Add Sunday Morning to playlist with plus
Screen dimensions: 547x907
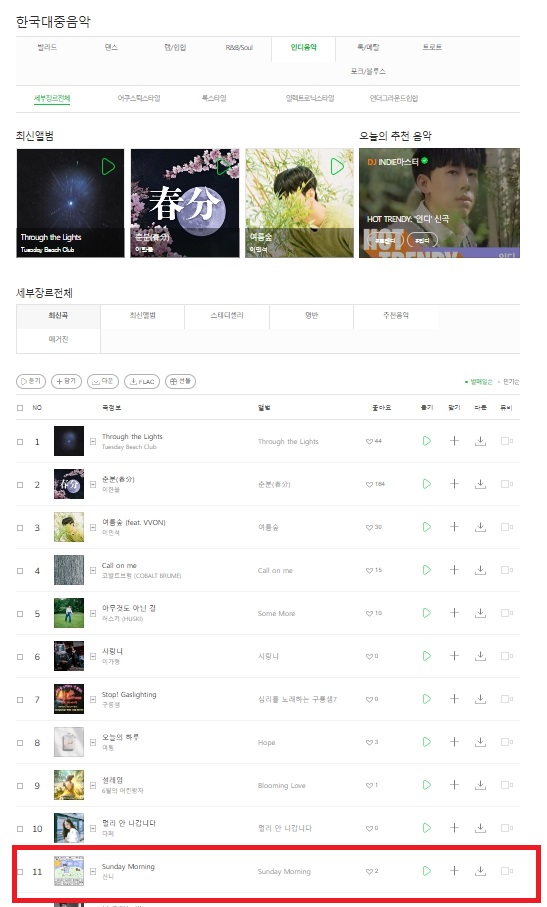454,871
